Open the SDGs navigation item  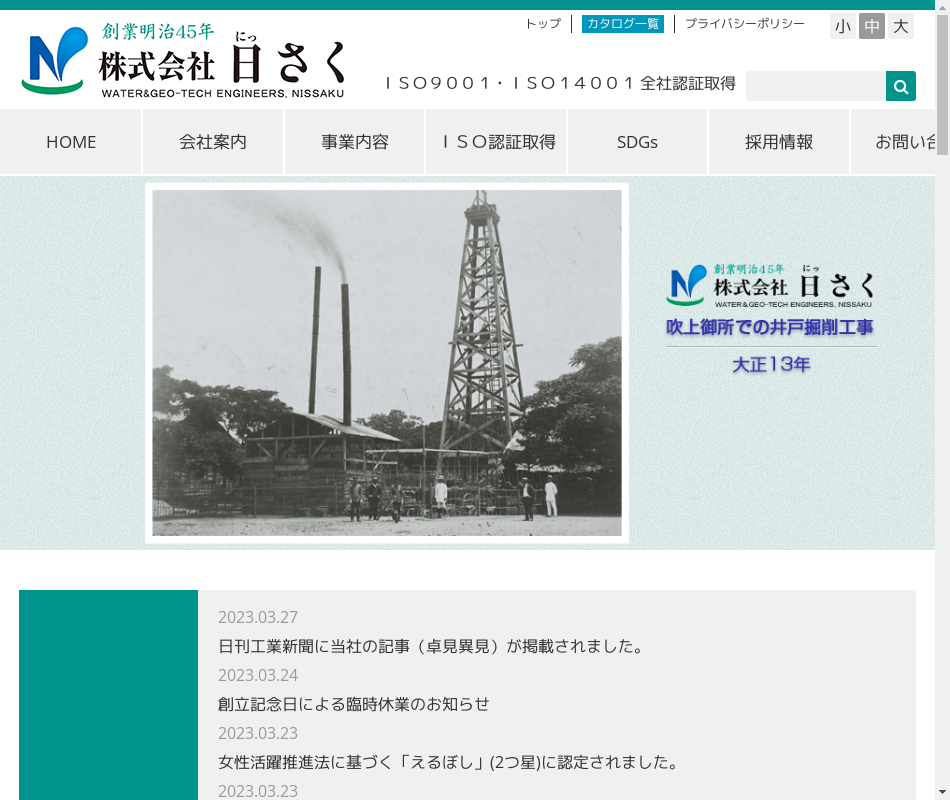coord(637,142)
